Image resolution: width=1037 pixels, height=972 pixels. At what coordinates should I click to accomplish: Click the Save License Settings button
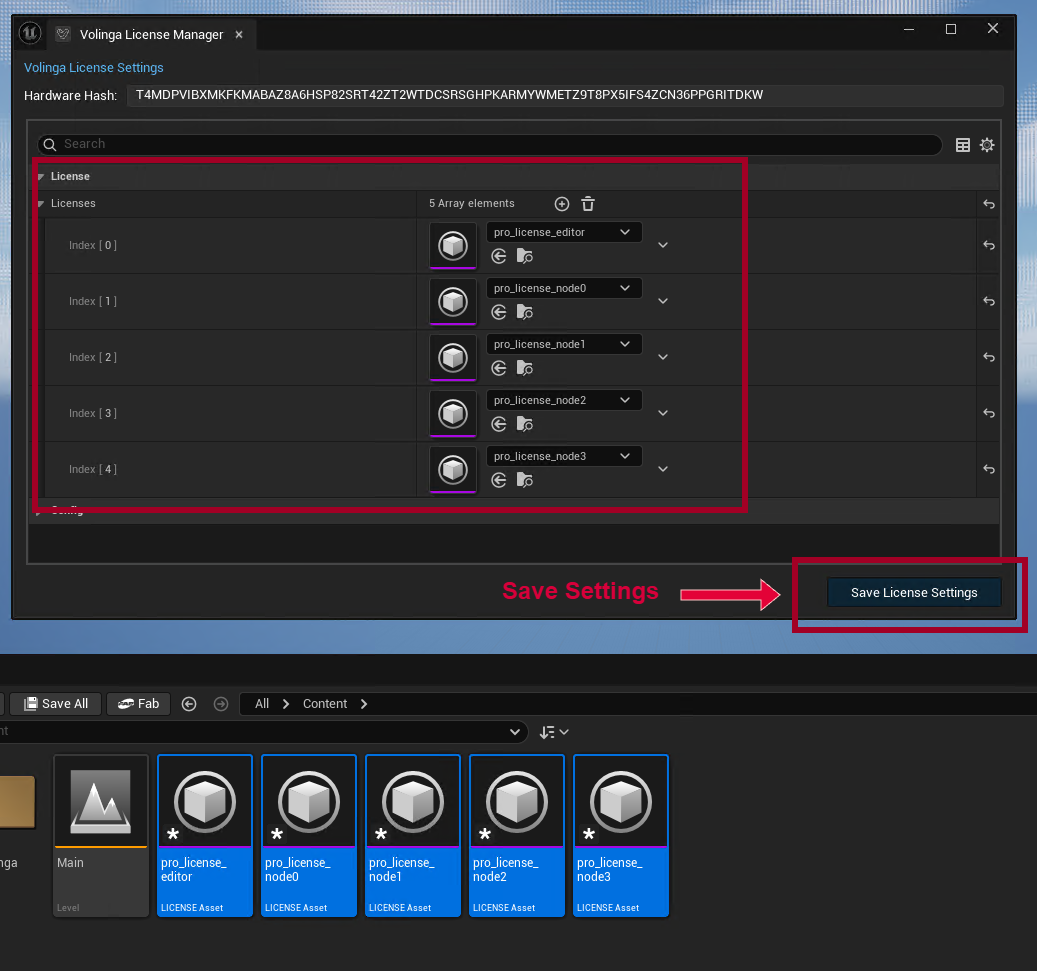[913, 592]
